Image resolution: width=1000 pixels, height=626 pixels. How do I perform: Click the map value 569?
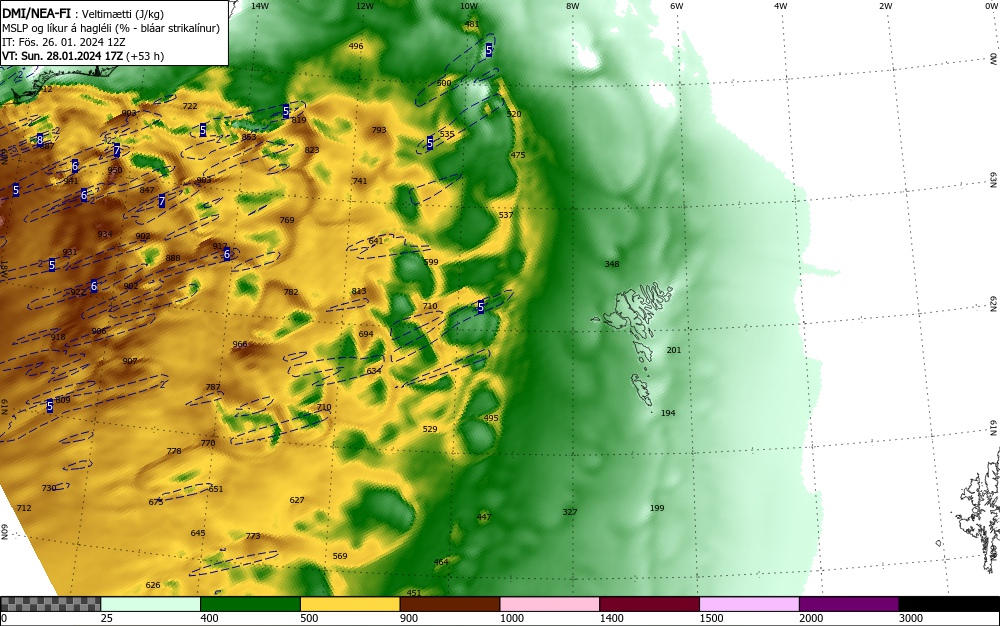tap(340, 556)
